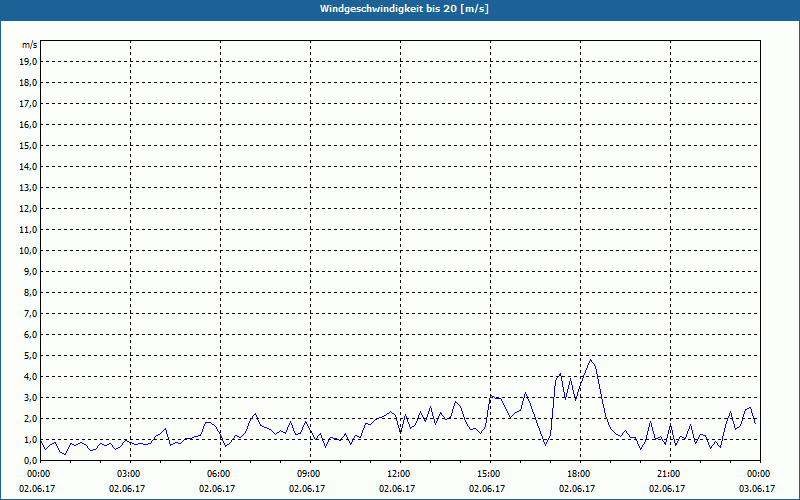Screen dimensions: 800x500
Task: Select the "m/s" unit label on the y-axis
Action: click(29, 45)
